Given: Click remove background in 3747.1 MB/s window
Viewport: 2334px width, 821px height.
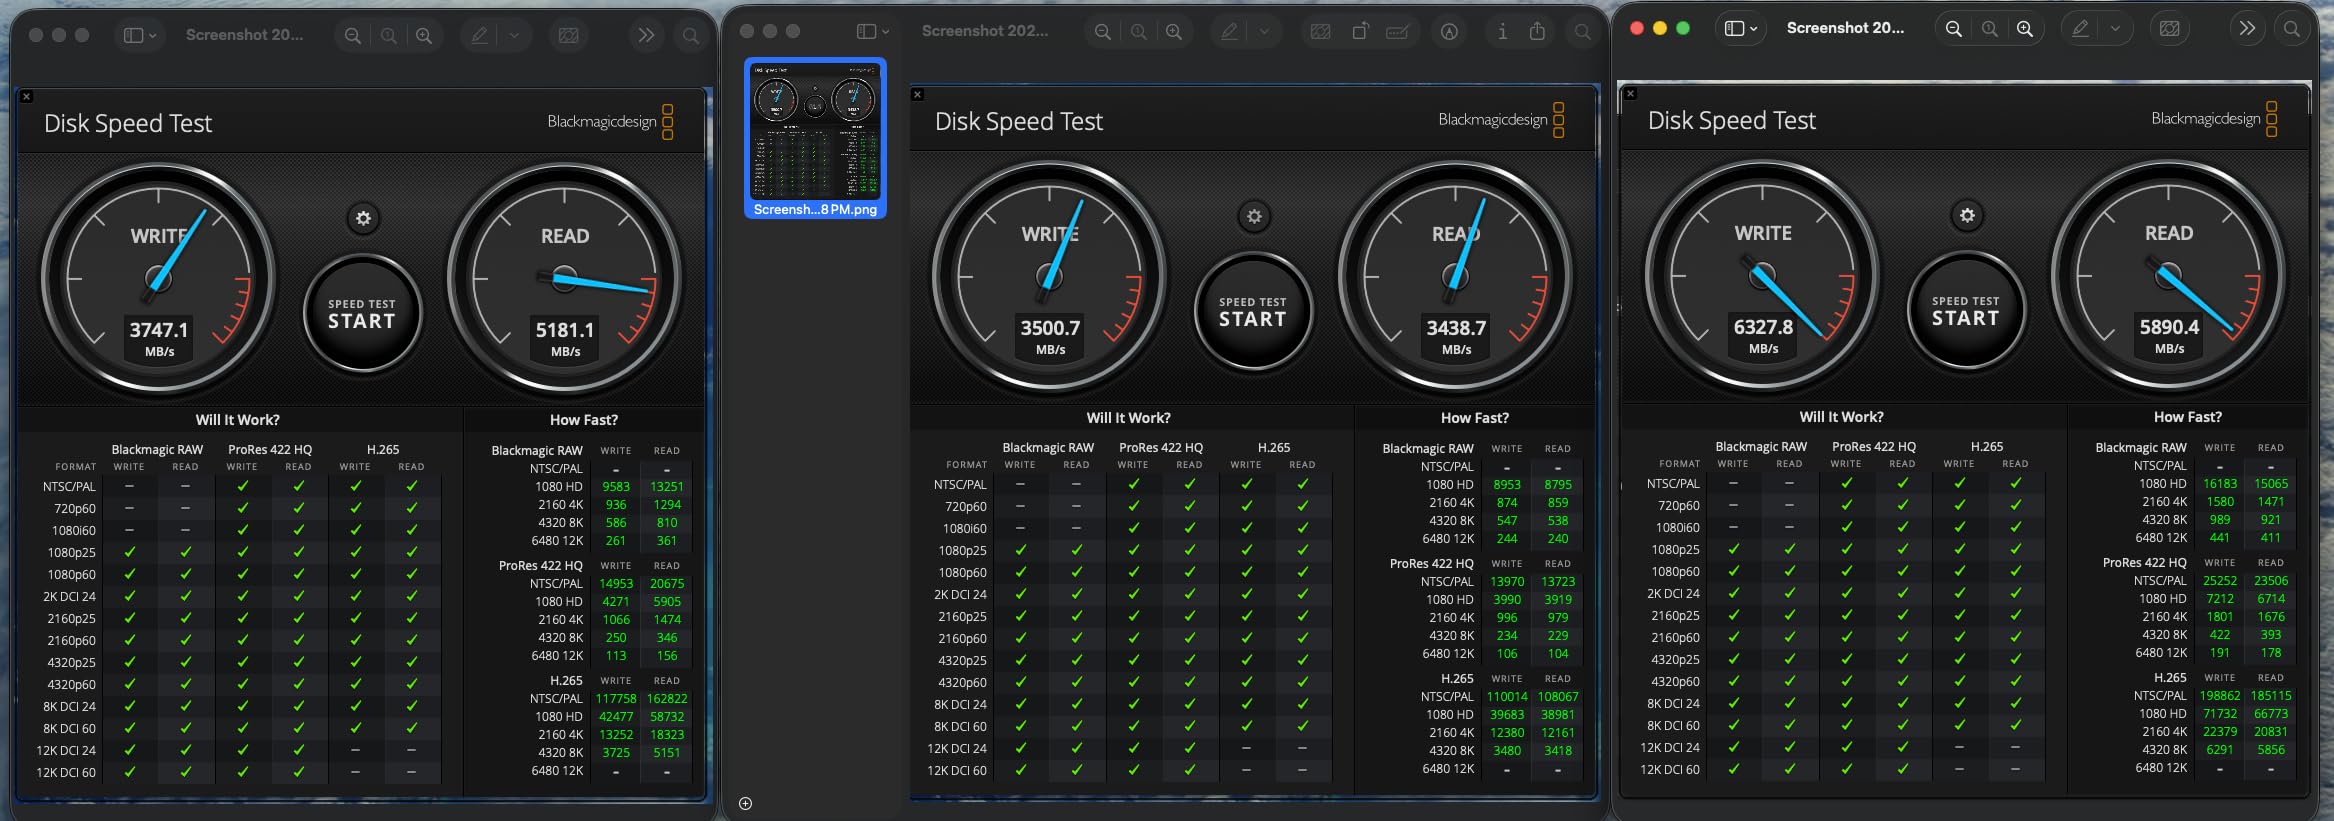Looking at the screenshot, I should coord(569,36).
